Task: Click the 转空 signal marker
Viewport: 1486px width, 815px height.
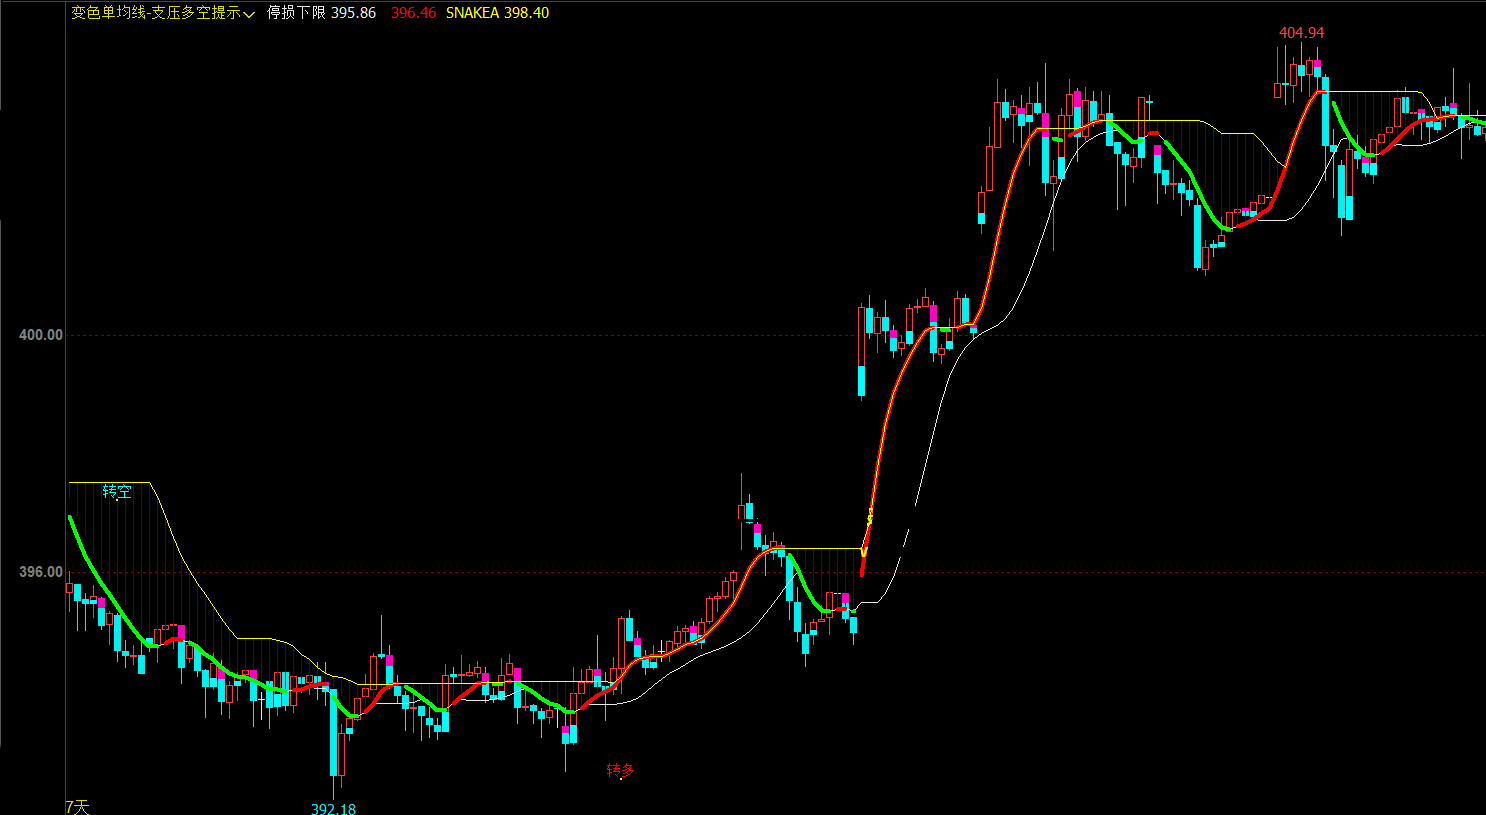Action: (x=117, y=492)
